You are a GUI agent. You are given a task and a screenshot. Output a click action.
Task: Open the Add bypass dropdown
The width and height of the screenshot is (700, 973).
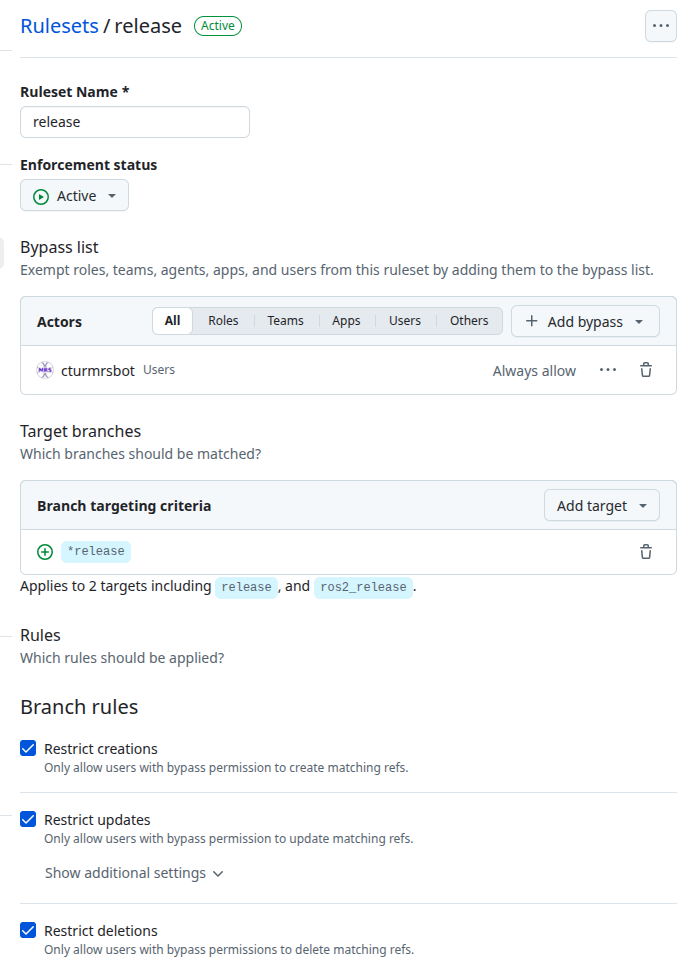(585, 321)
